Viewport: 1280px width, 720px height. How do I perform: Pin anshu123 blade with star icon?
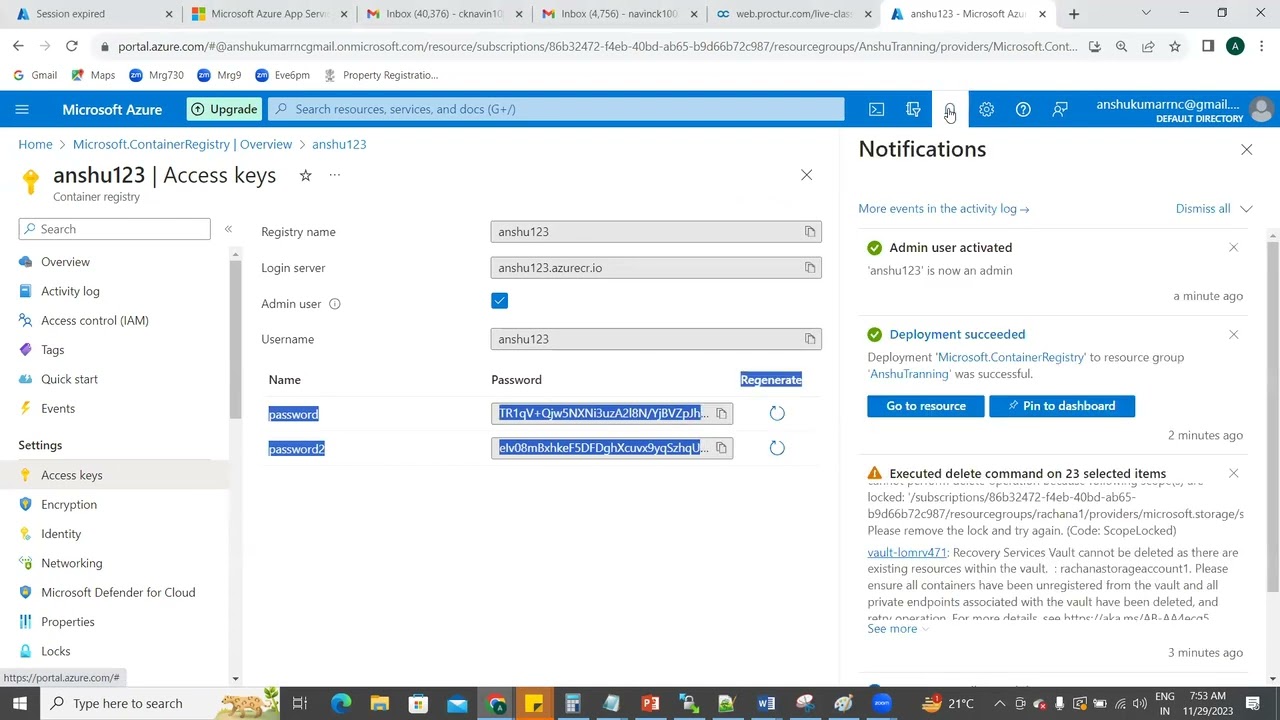pyautogui.click(x=305, y=175)
